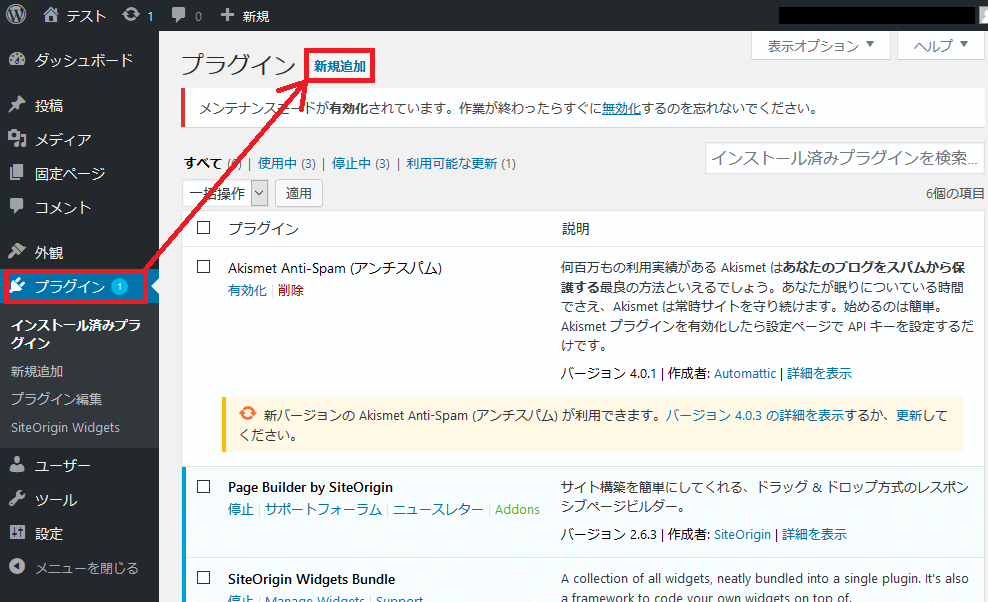The width and height of the screenshot is (988, 602).
Task: Click the コメント speech bubble icon in sidebar
Action: point(17,206)
